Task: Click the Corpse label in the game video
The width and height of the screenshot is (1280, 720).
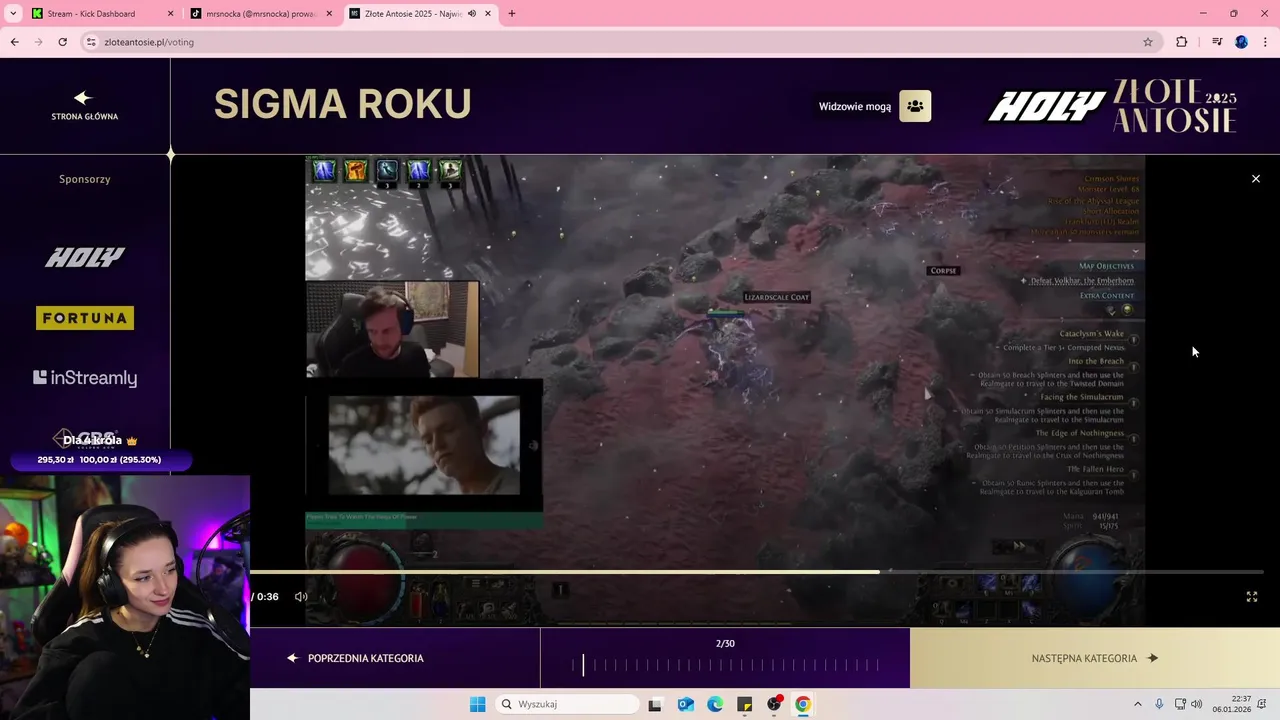Action: point(943,270)
